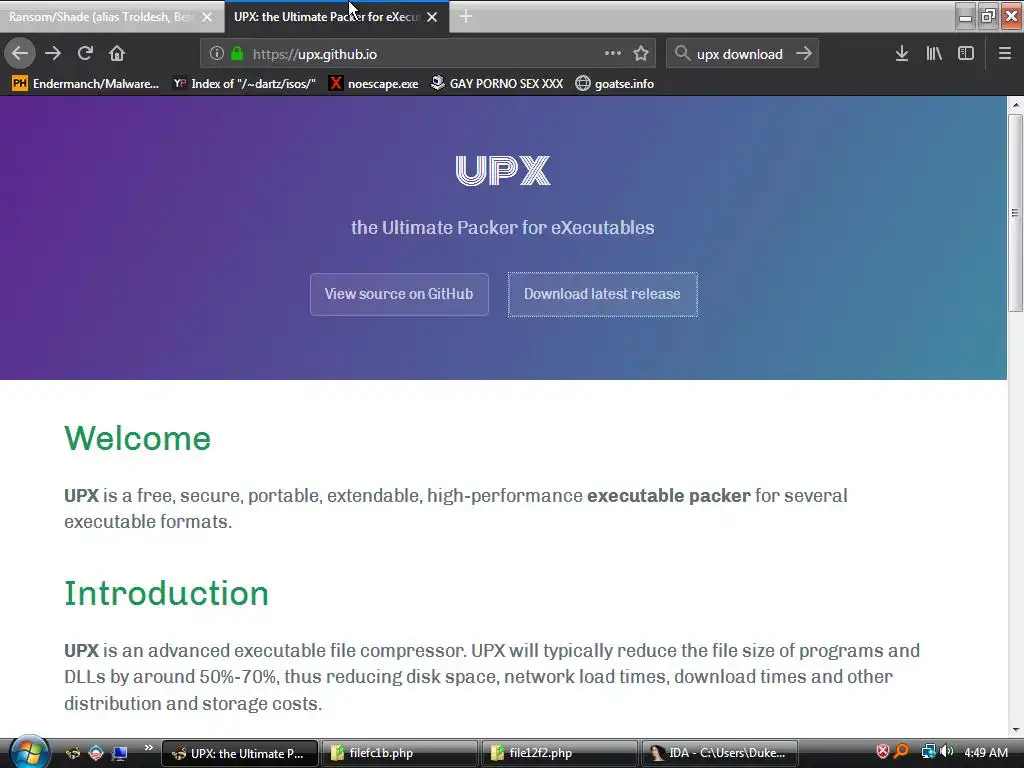Image resolution: width=1024 pixels, height=768 pixels.
Task: Click the second quick launch icon
Action: [x=96, y=753]
